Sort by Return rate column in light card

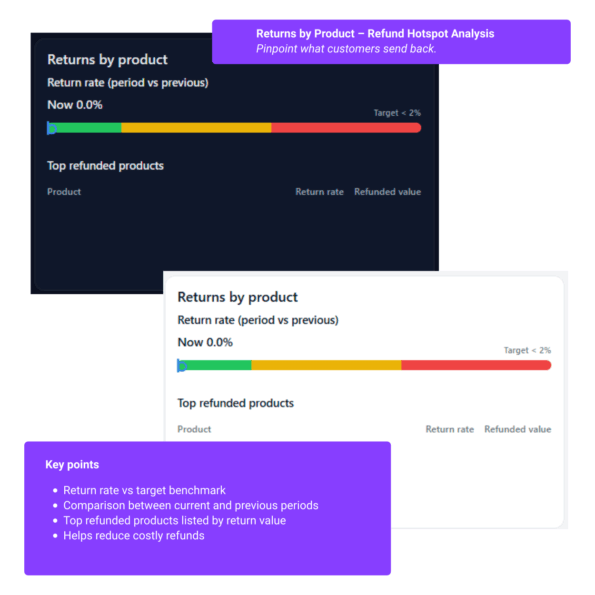pos(450,430)
